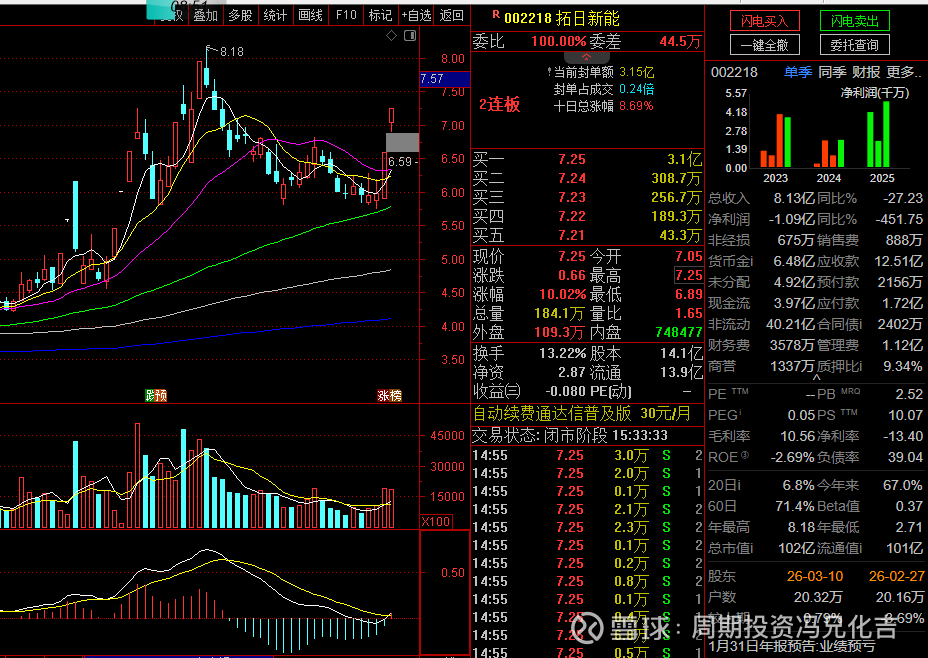Click 总市值 102亿 value
The image size is (928, 658).
tap(797, 548)
